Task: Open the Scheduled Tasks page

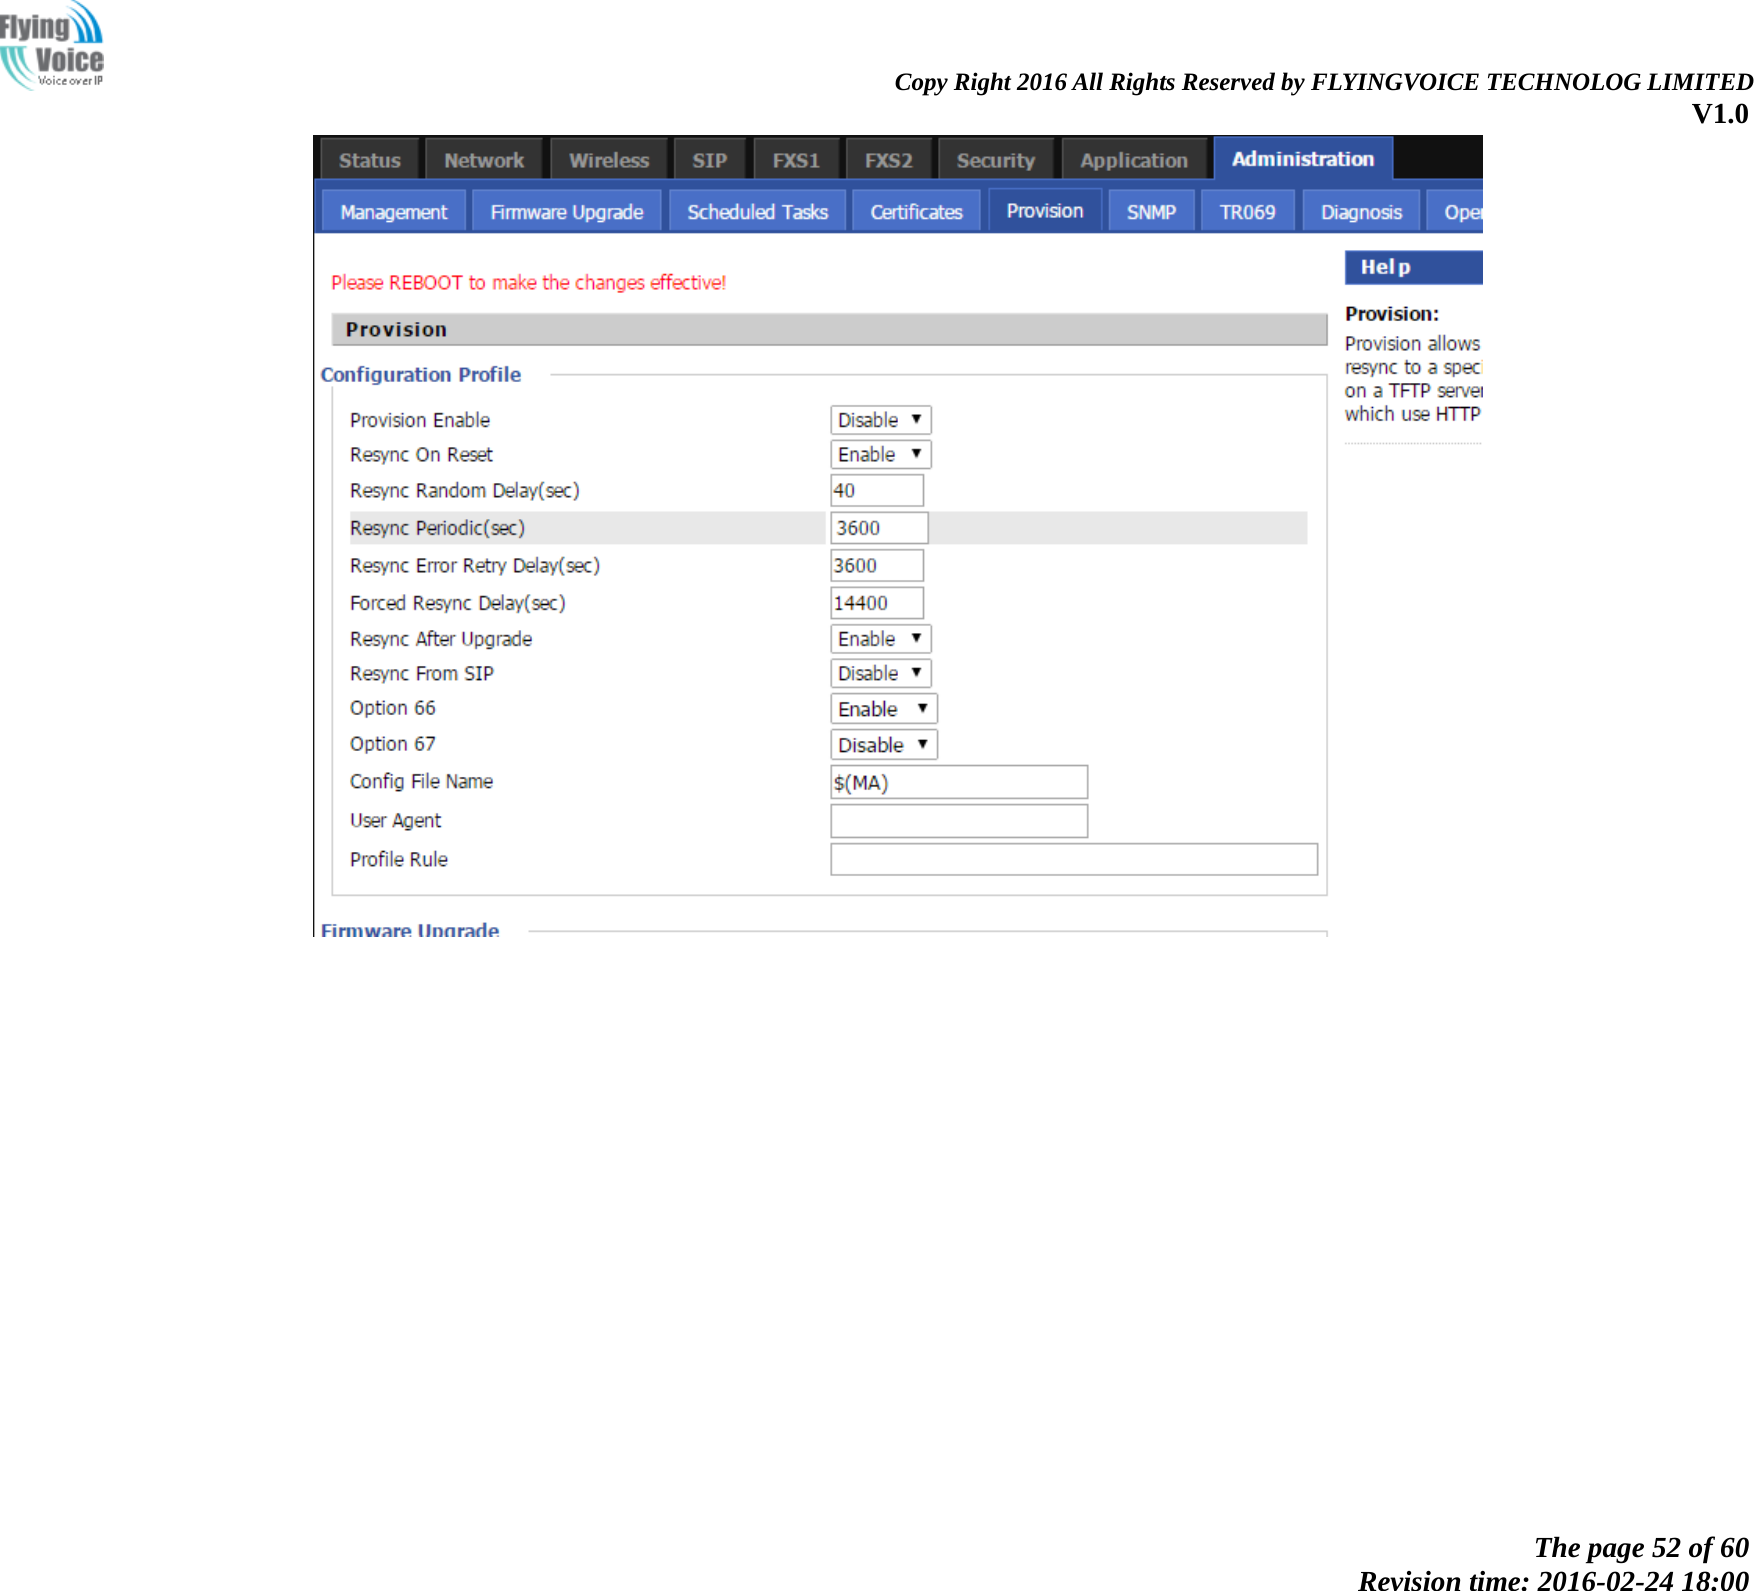Action: tap(757, 211)
